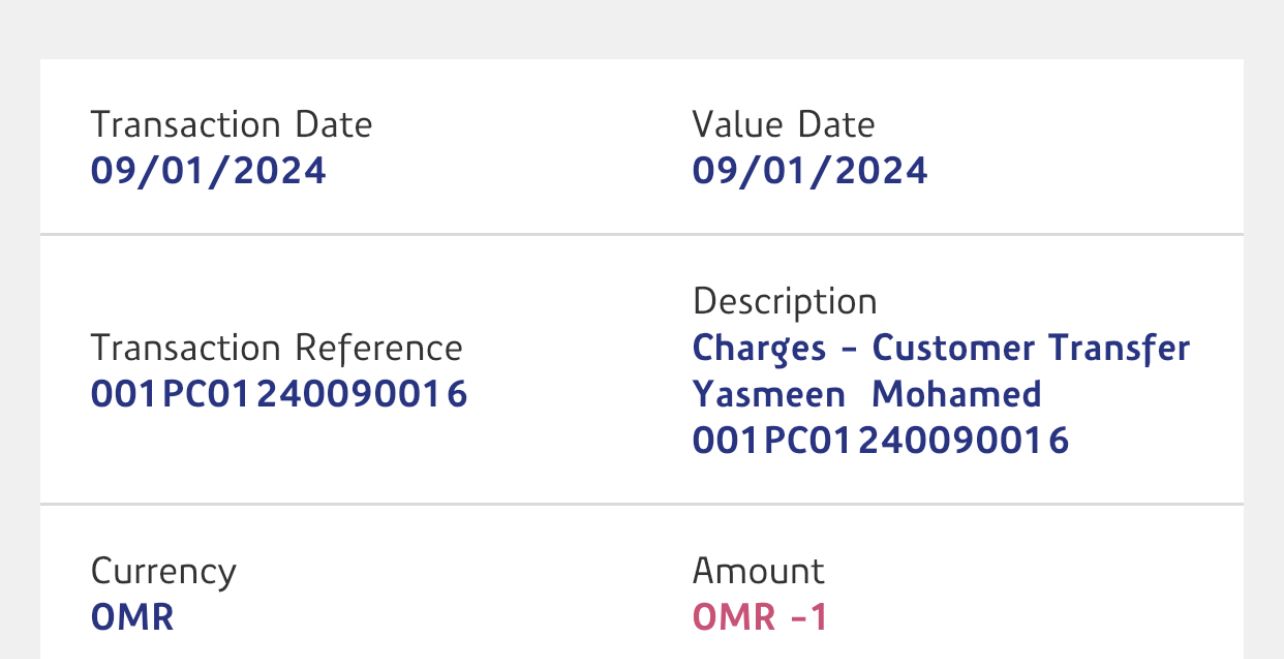Select the red OMR -1 amount

tap(760, 617)
